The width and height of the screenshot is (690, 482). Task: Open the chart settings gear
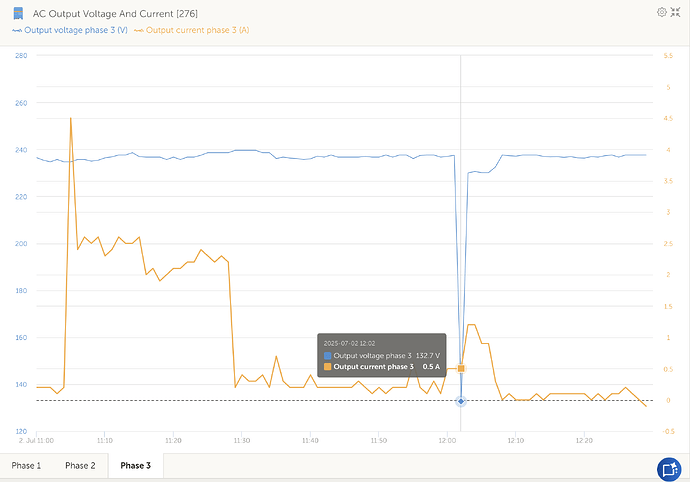tap(661, 12)
